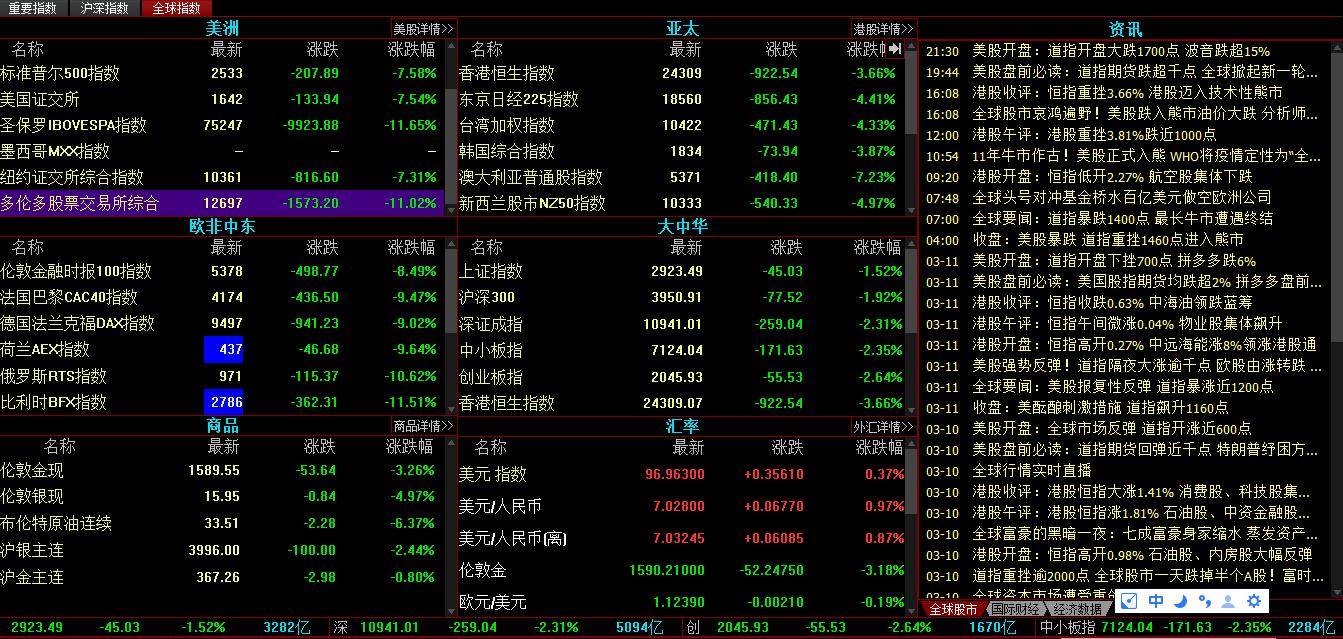Select 伦敦金现 commodity row
Screen dimensions: 1343x639
pos(222,470)
